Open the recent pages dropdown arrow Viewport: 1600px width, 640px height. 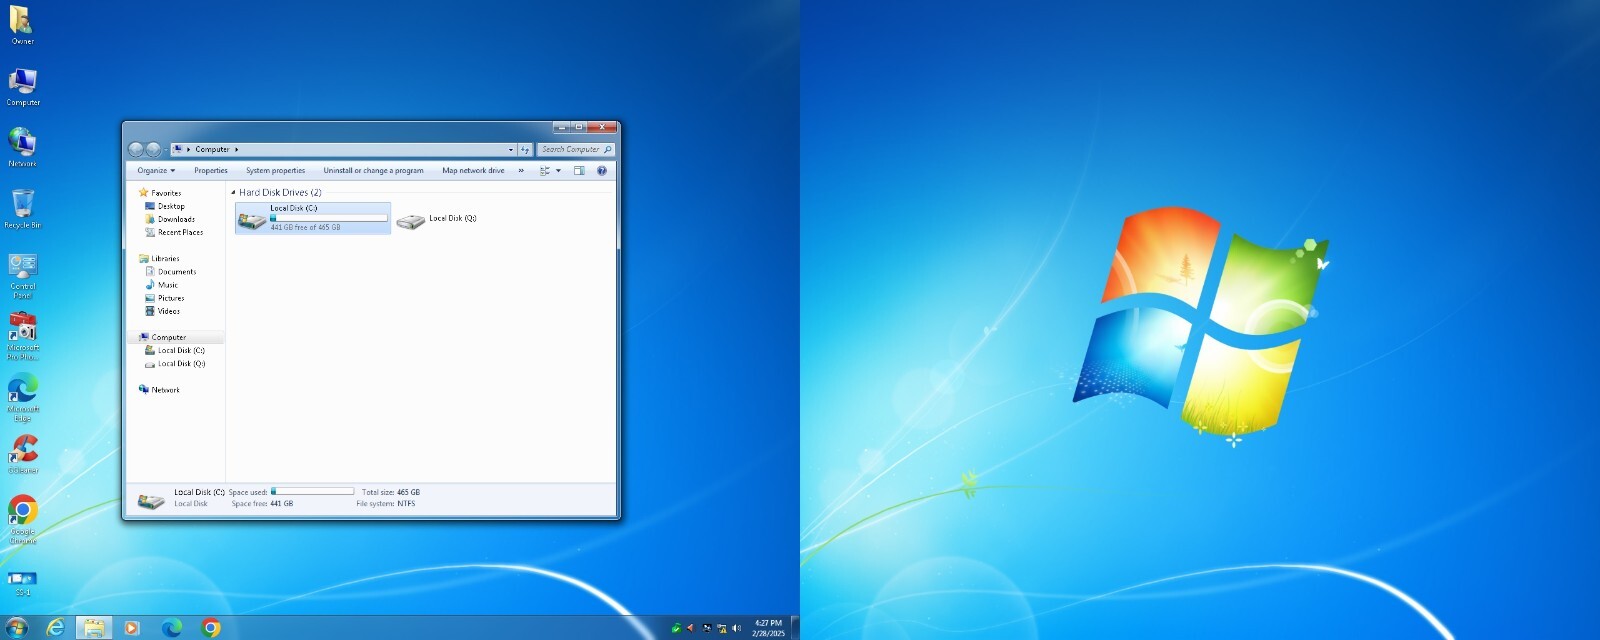click(x=166, y=150)
